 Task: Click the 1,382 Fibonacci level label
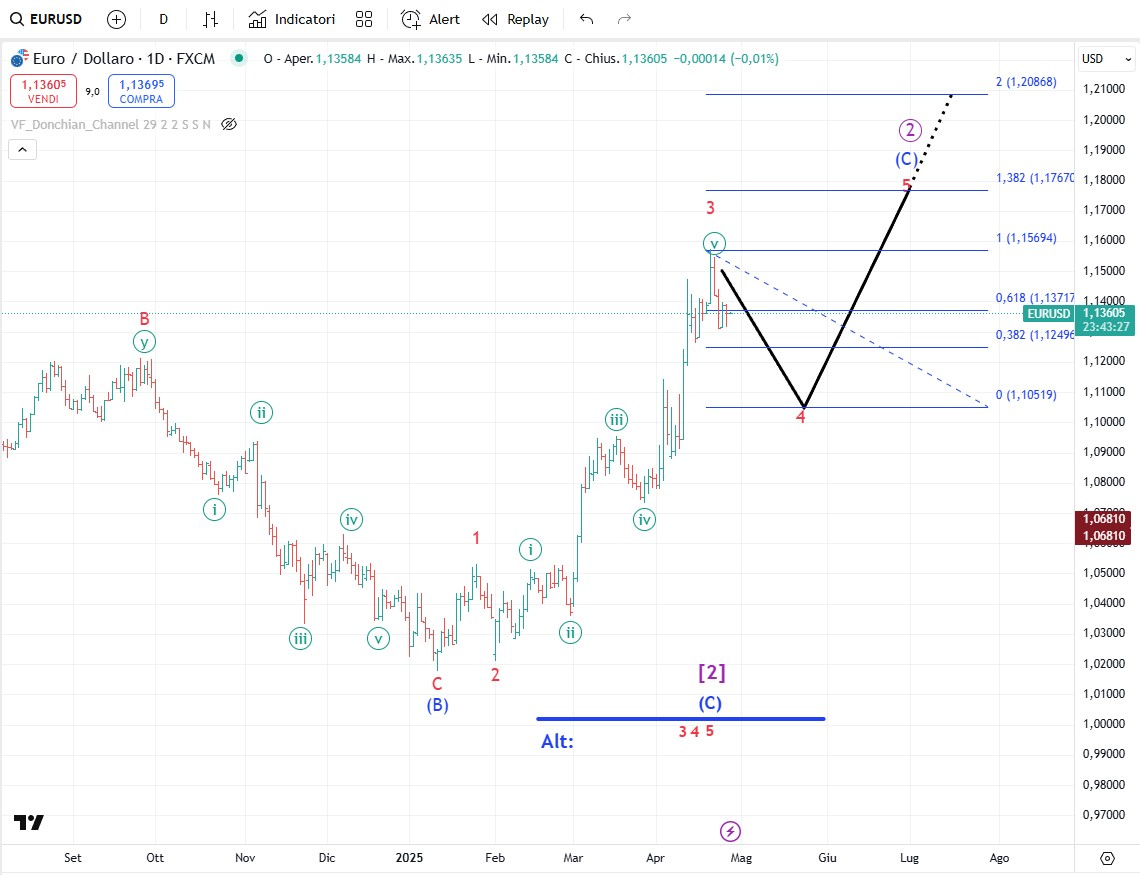point(1034,178)
